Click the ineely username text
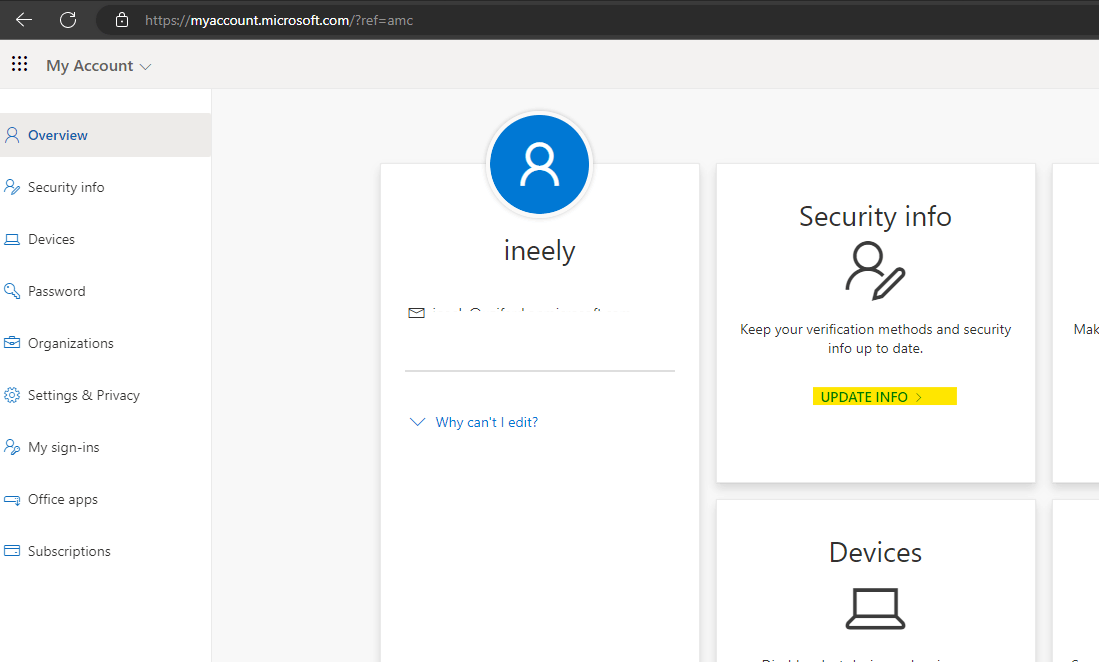This screenshot has height=662, width=1099. coord(539,251)
